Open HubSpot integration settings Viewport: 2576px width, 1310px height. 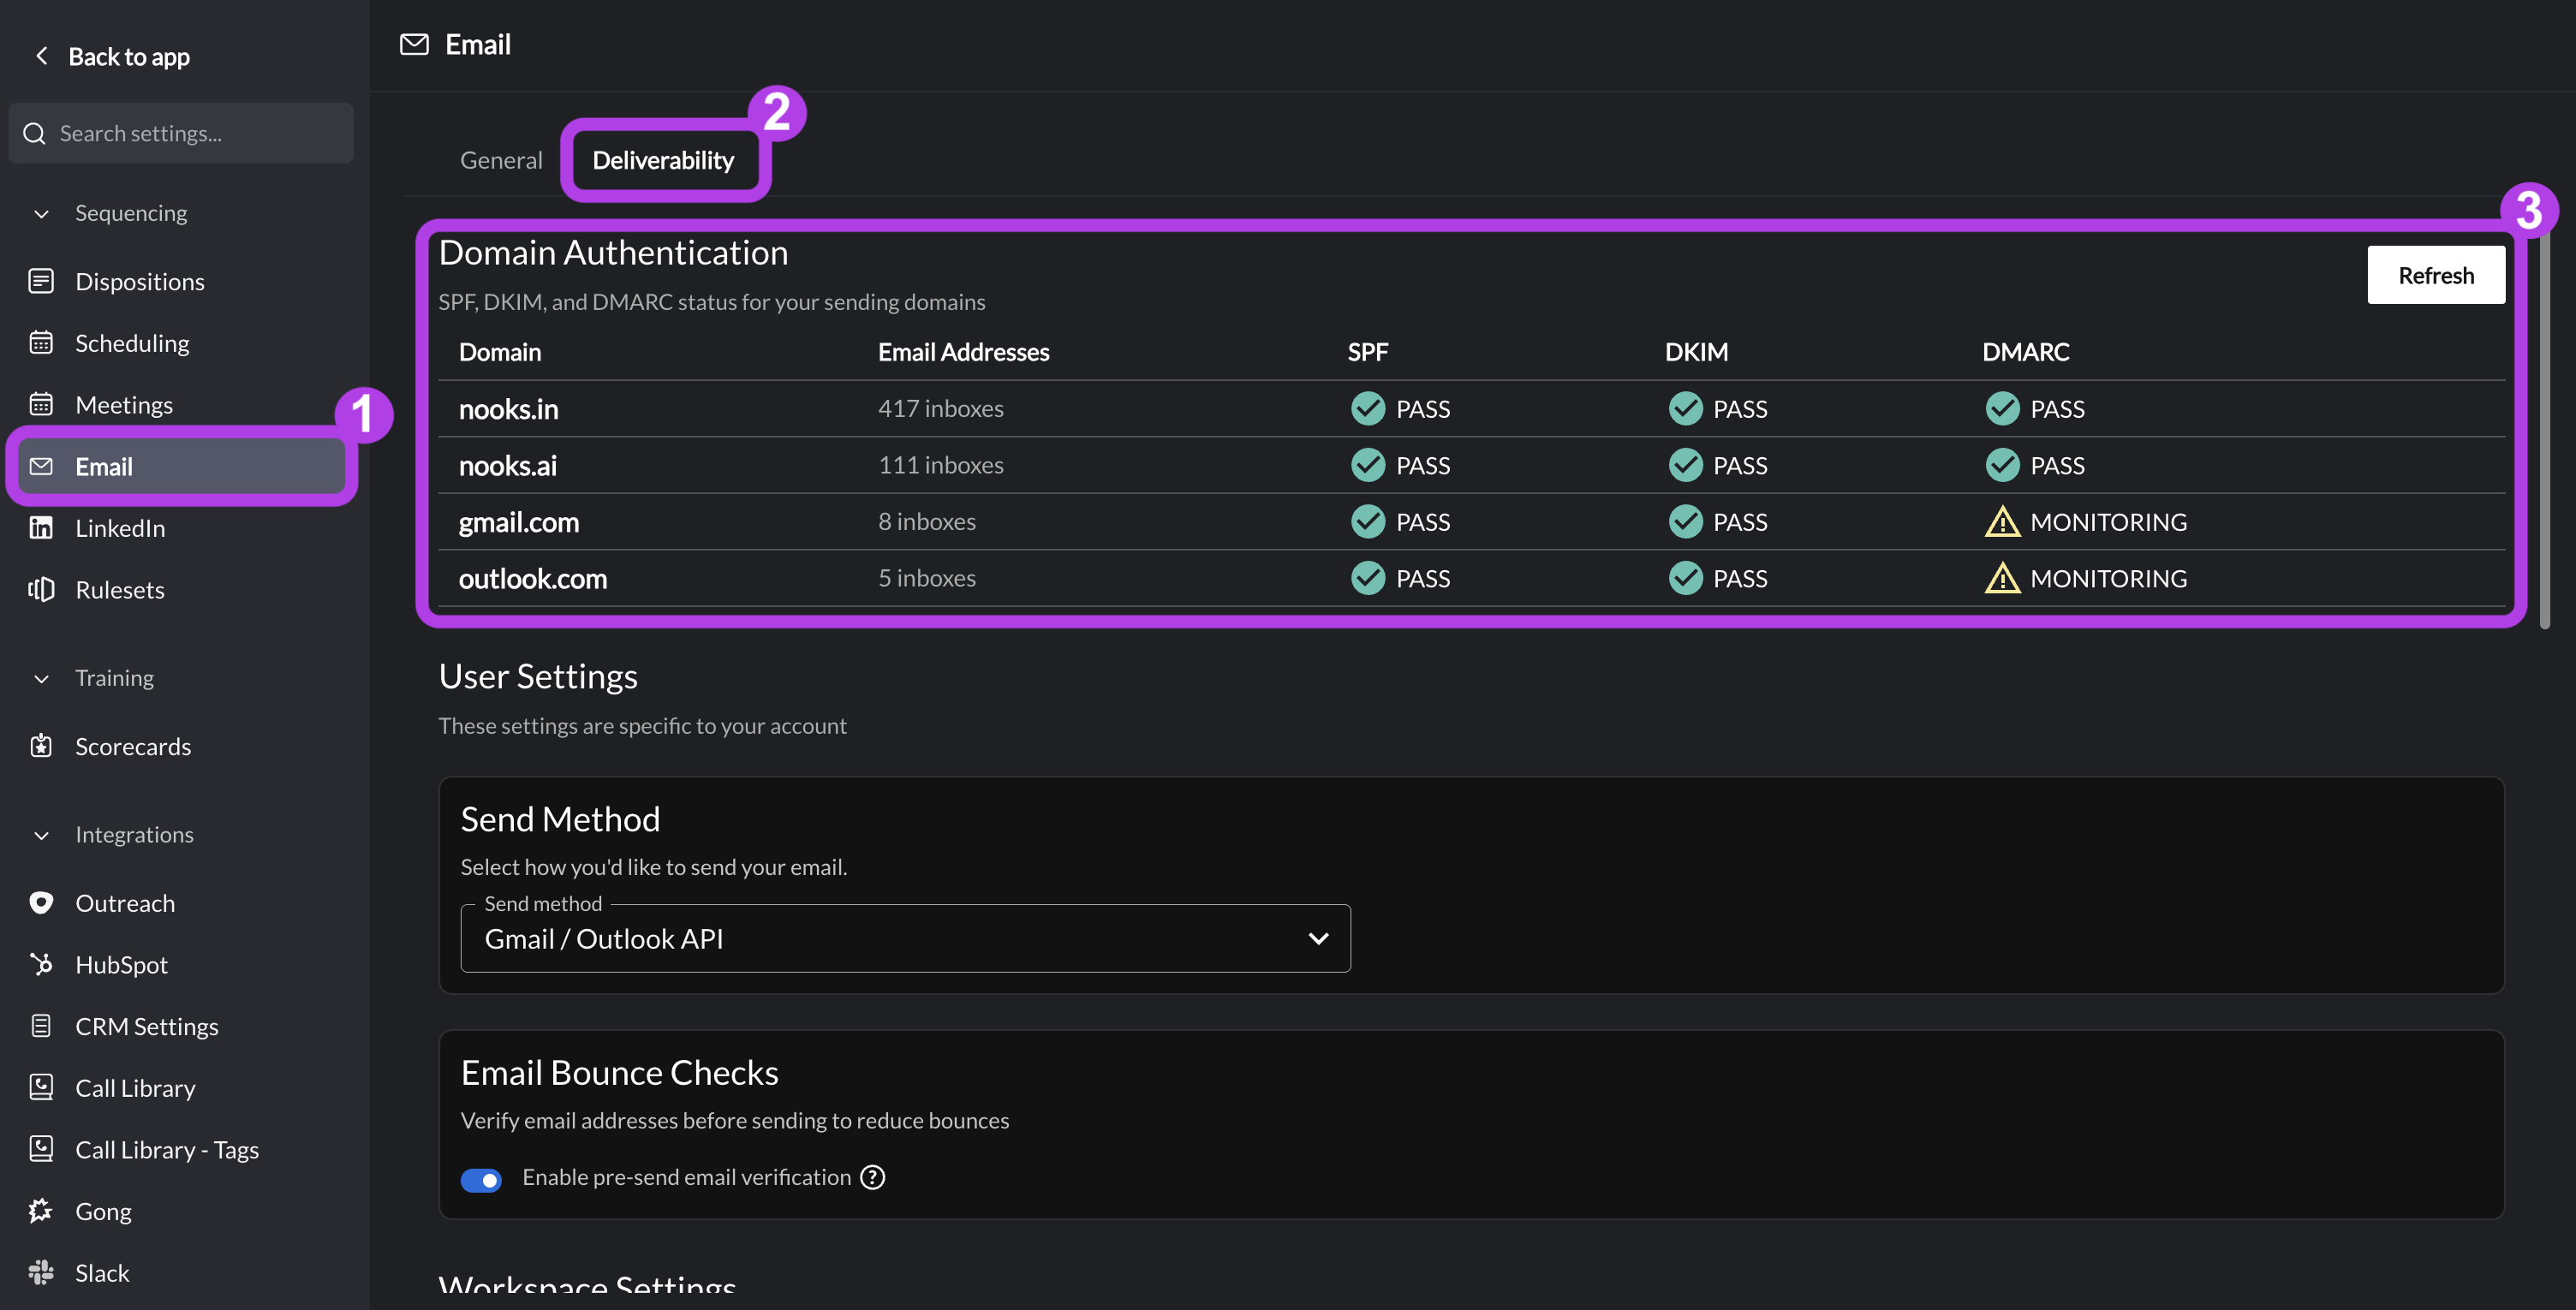tap(121, 964)
